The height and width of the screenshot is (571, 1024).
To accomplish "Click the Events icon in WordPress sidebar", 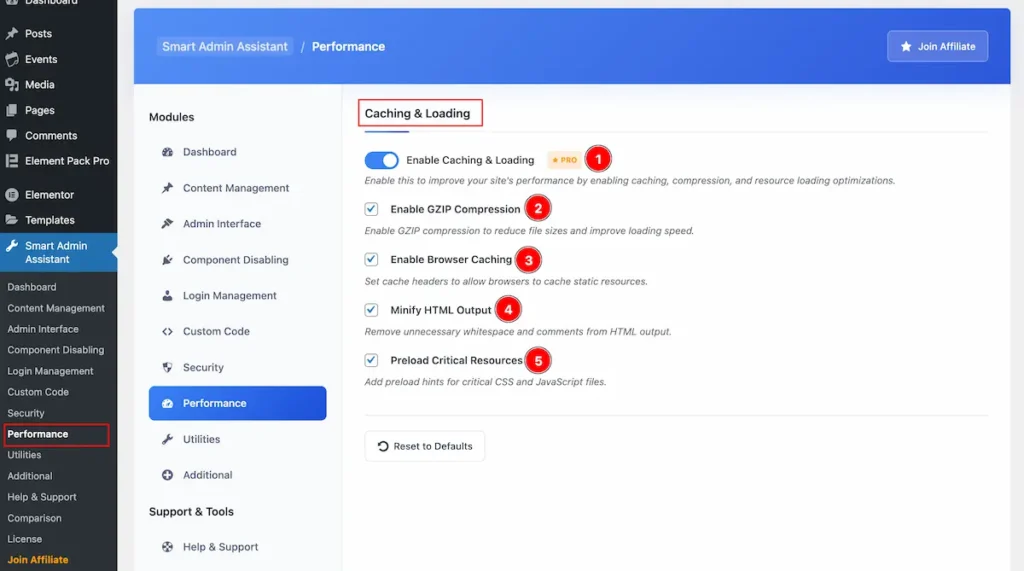I will (x=12, y=59).
